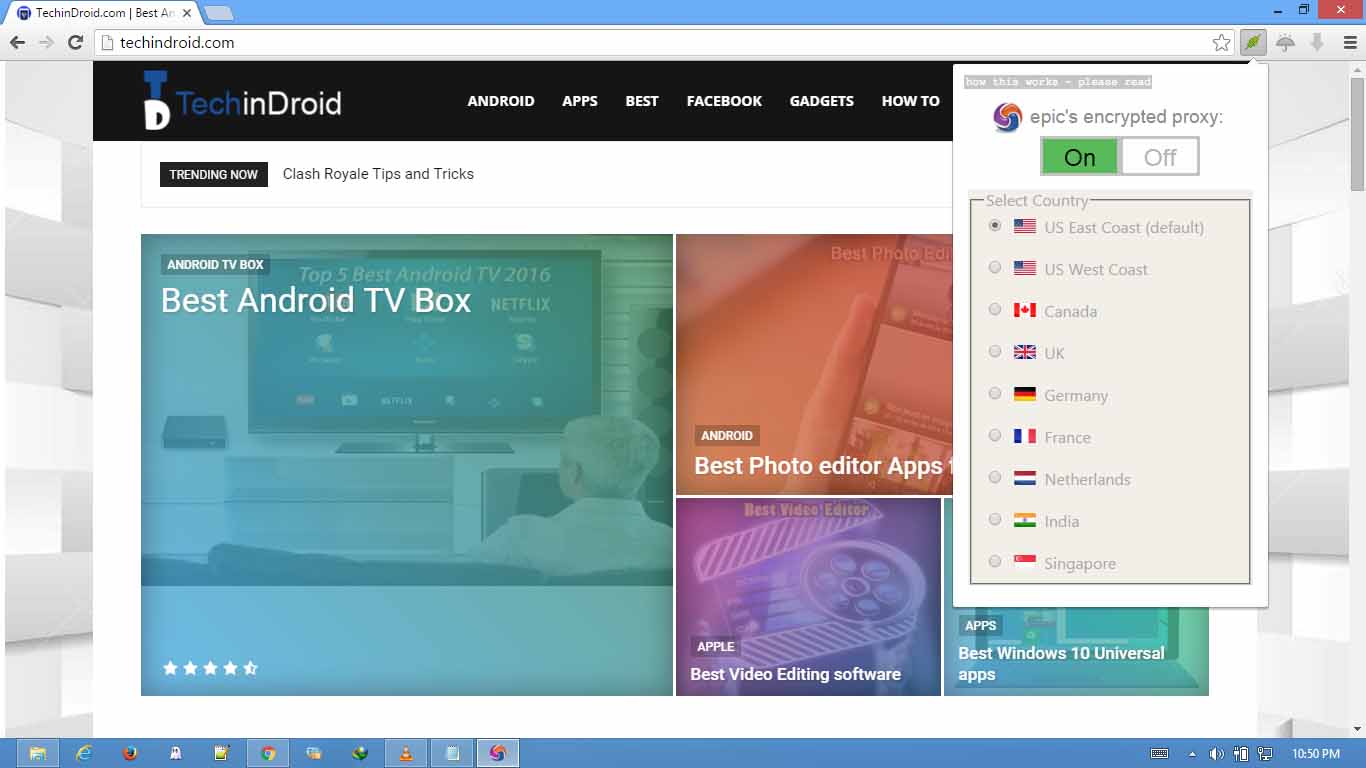Click the address bar showing techindroid.com
The height and width of the screenshot is (768, 1366).
click(x=652, y=42)
